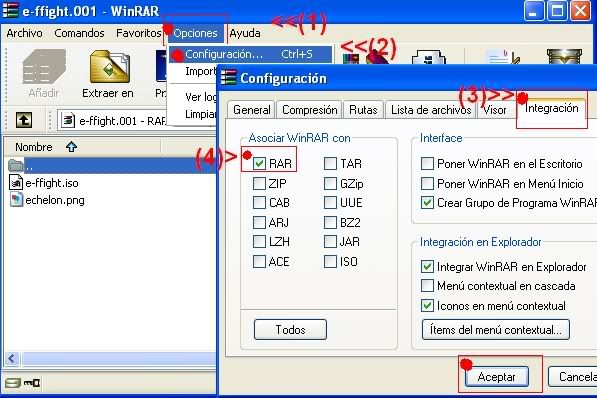
Task: Maximize the WinRAR window
Action: click(x=557, y=10)
